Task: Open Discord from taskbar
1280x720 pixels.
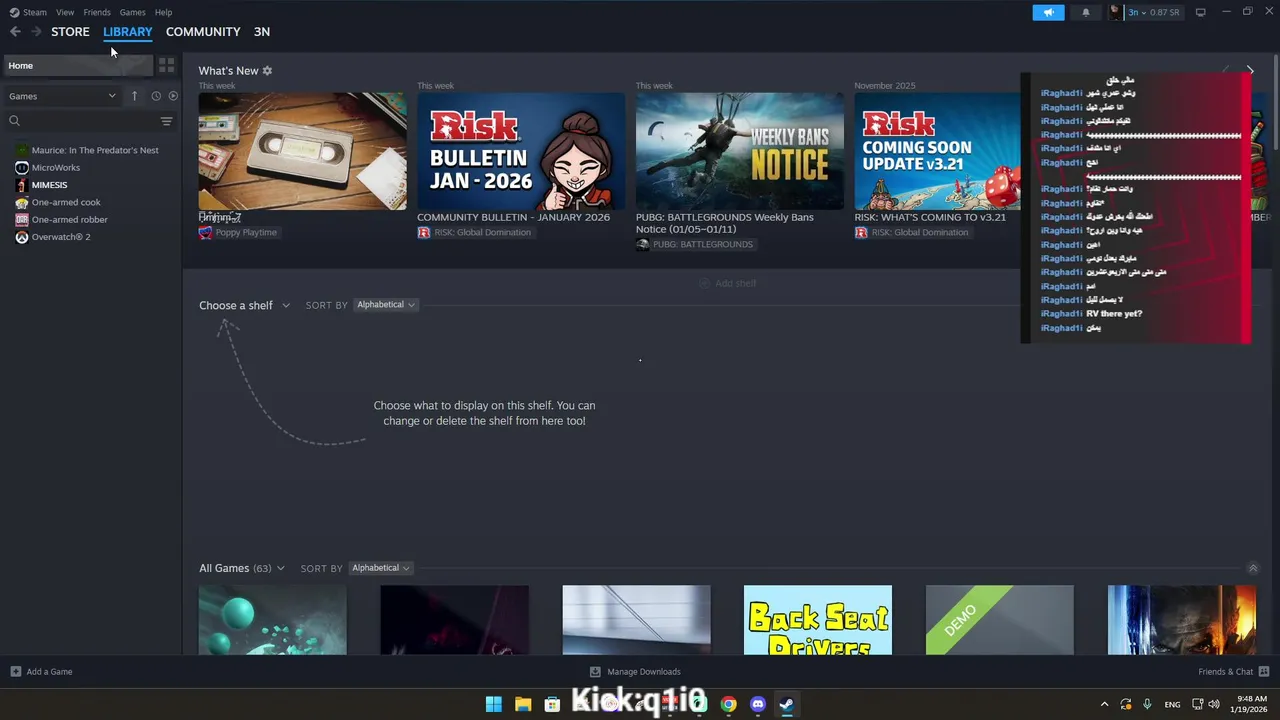Action: tap(758, 704)
